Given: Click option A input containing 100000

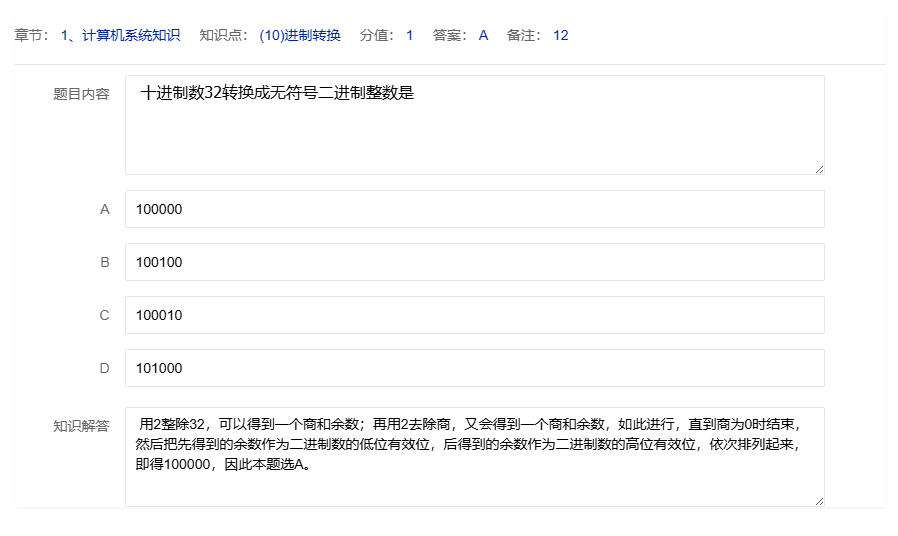Looking at the screenshot, I should tap(474, 209).
